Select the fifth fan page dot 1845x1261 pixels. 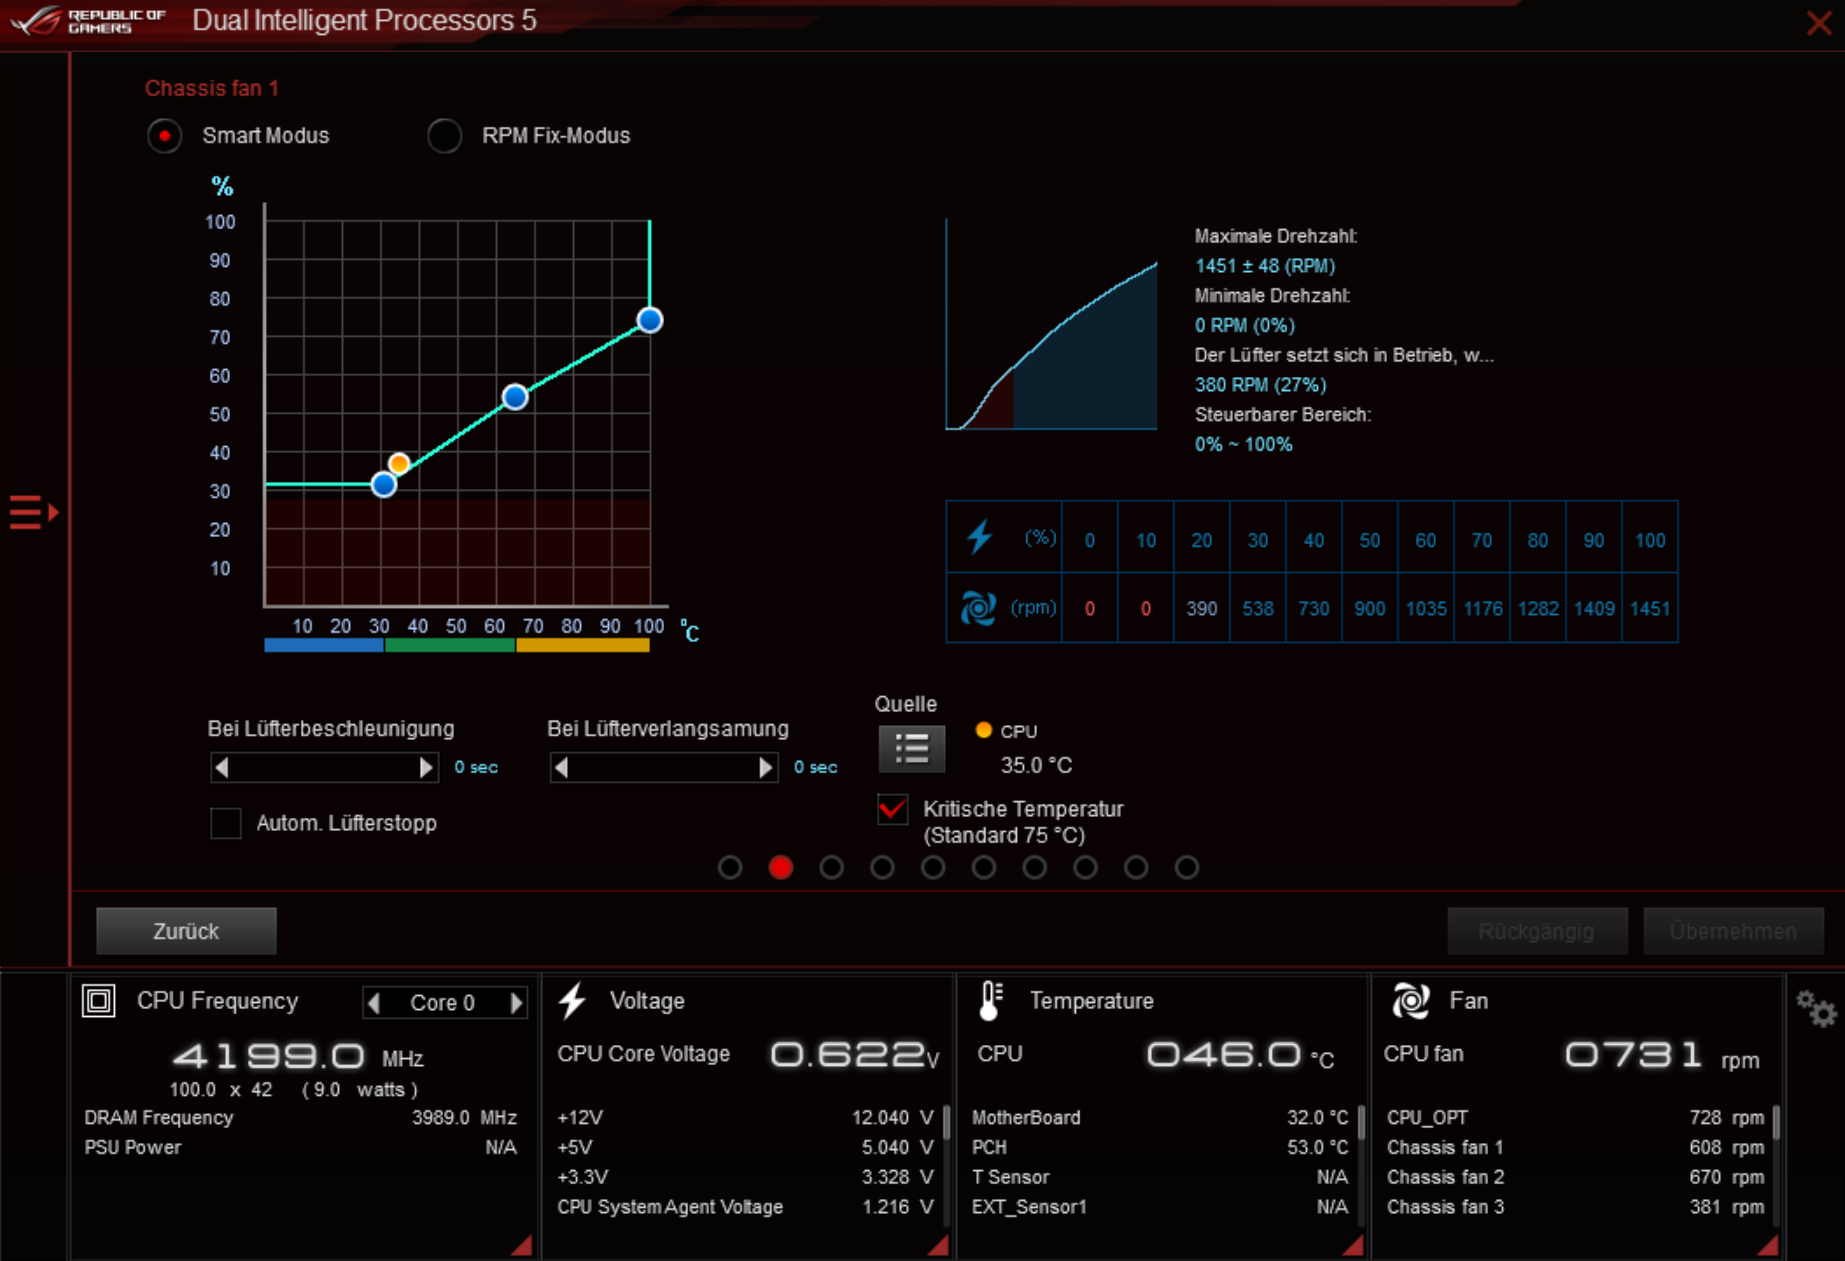[933, 867]
